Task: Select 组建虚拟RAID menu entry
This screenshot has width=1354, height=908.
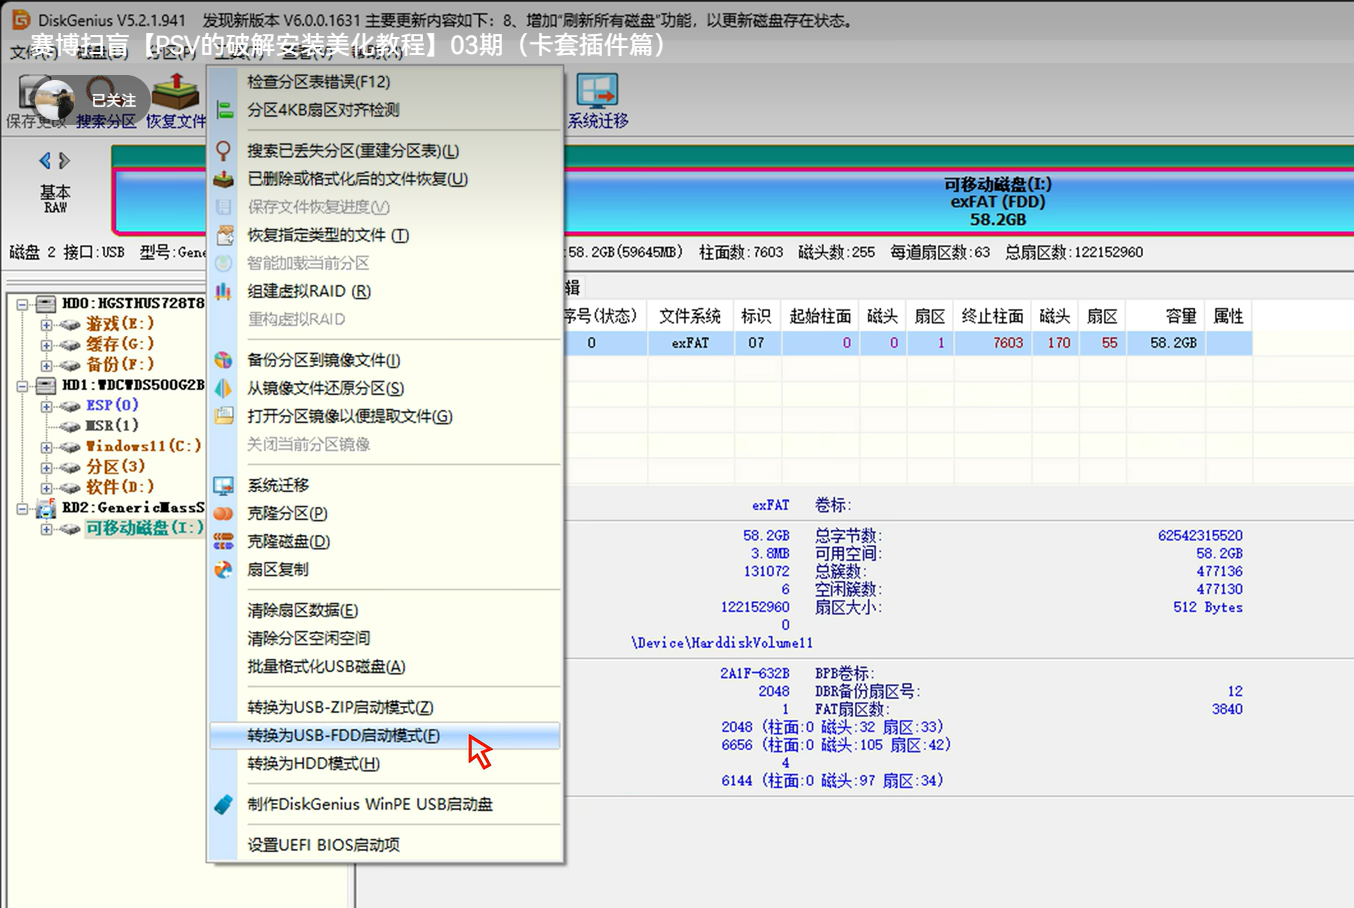Action: [385, 291]
